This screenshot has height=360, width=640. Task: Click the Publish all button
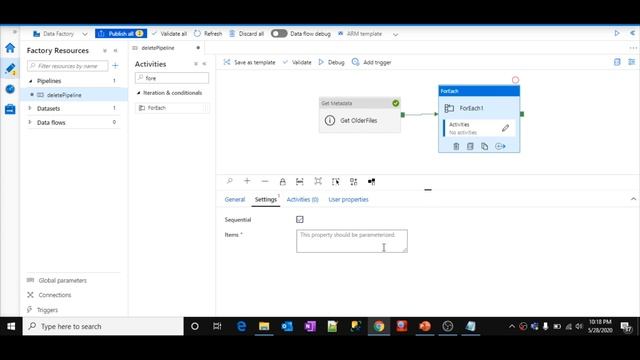point(121,33)
